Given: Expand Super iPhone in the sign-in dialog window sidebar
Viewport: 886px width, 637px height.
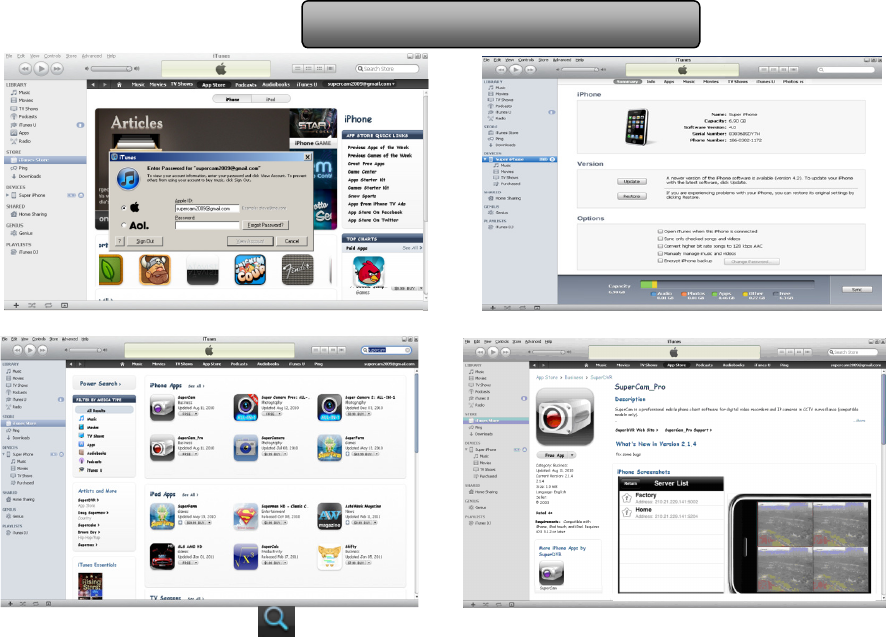Looking at the screenshot, I should 7,195.
